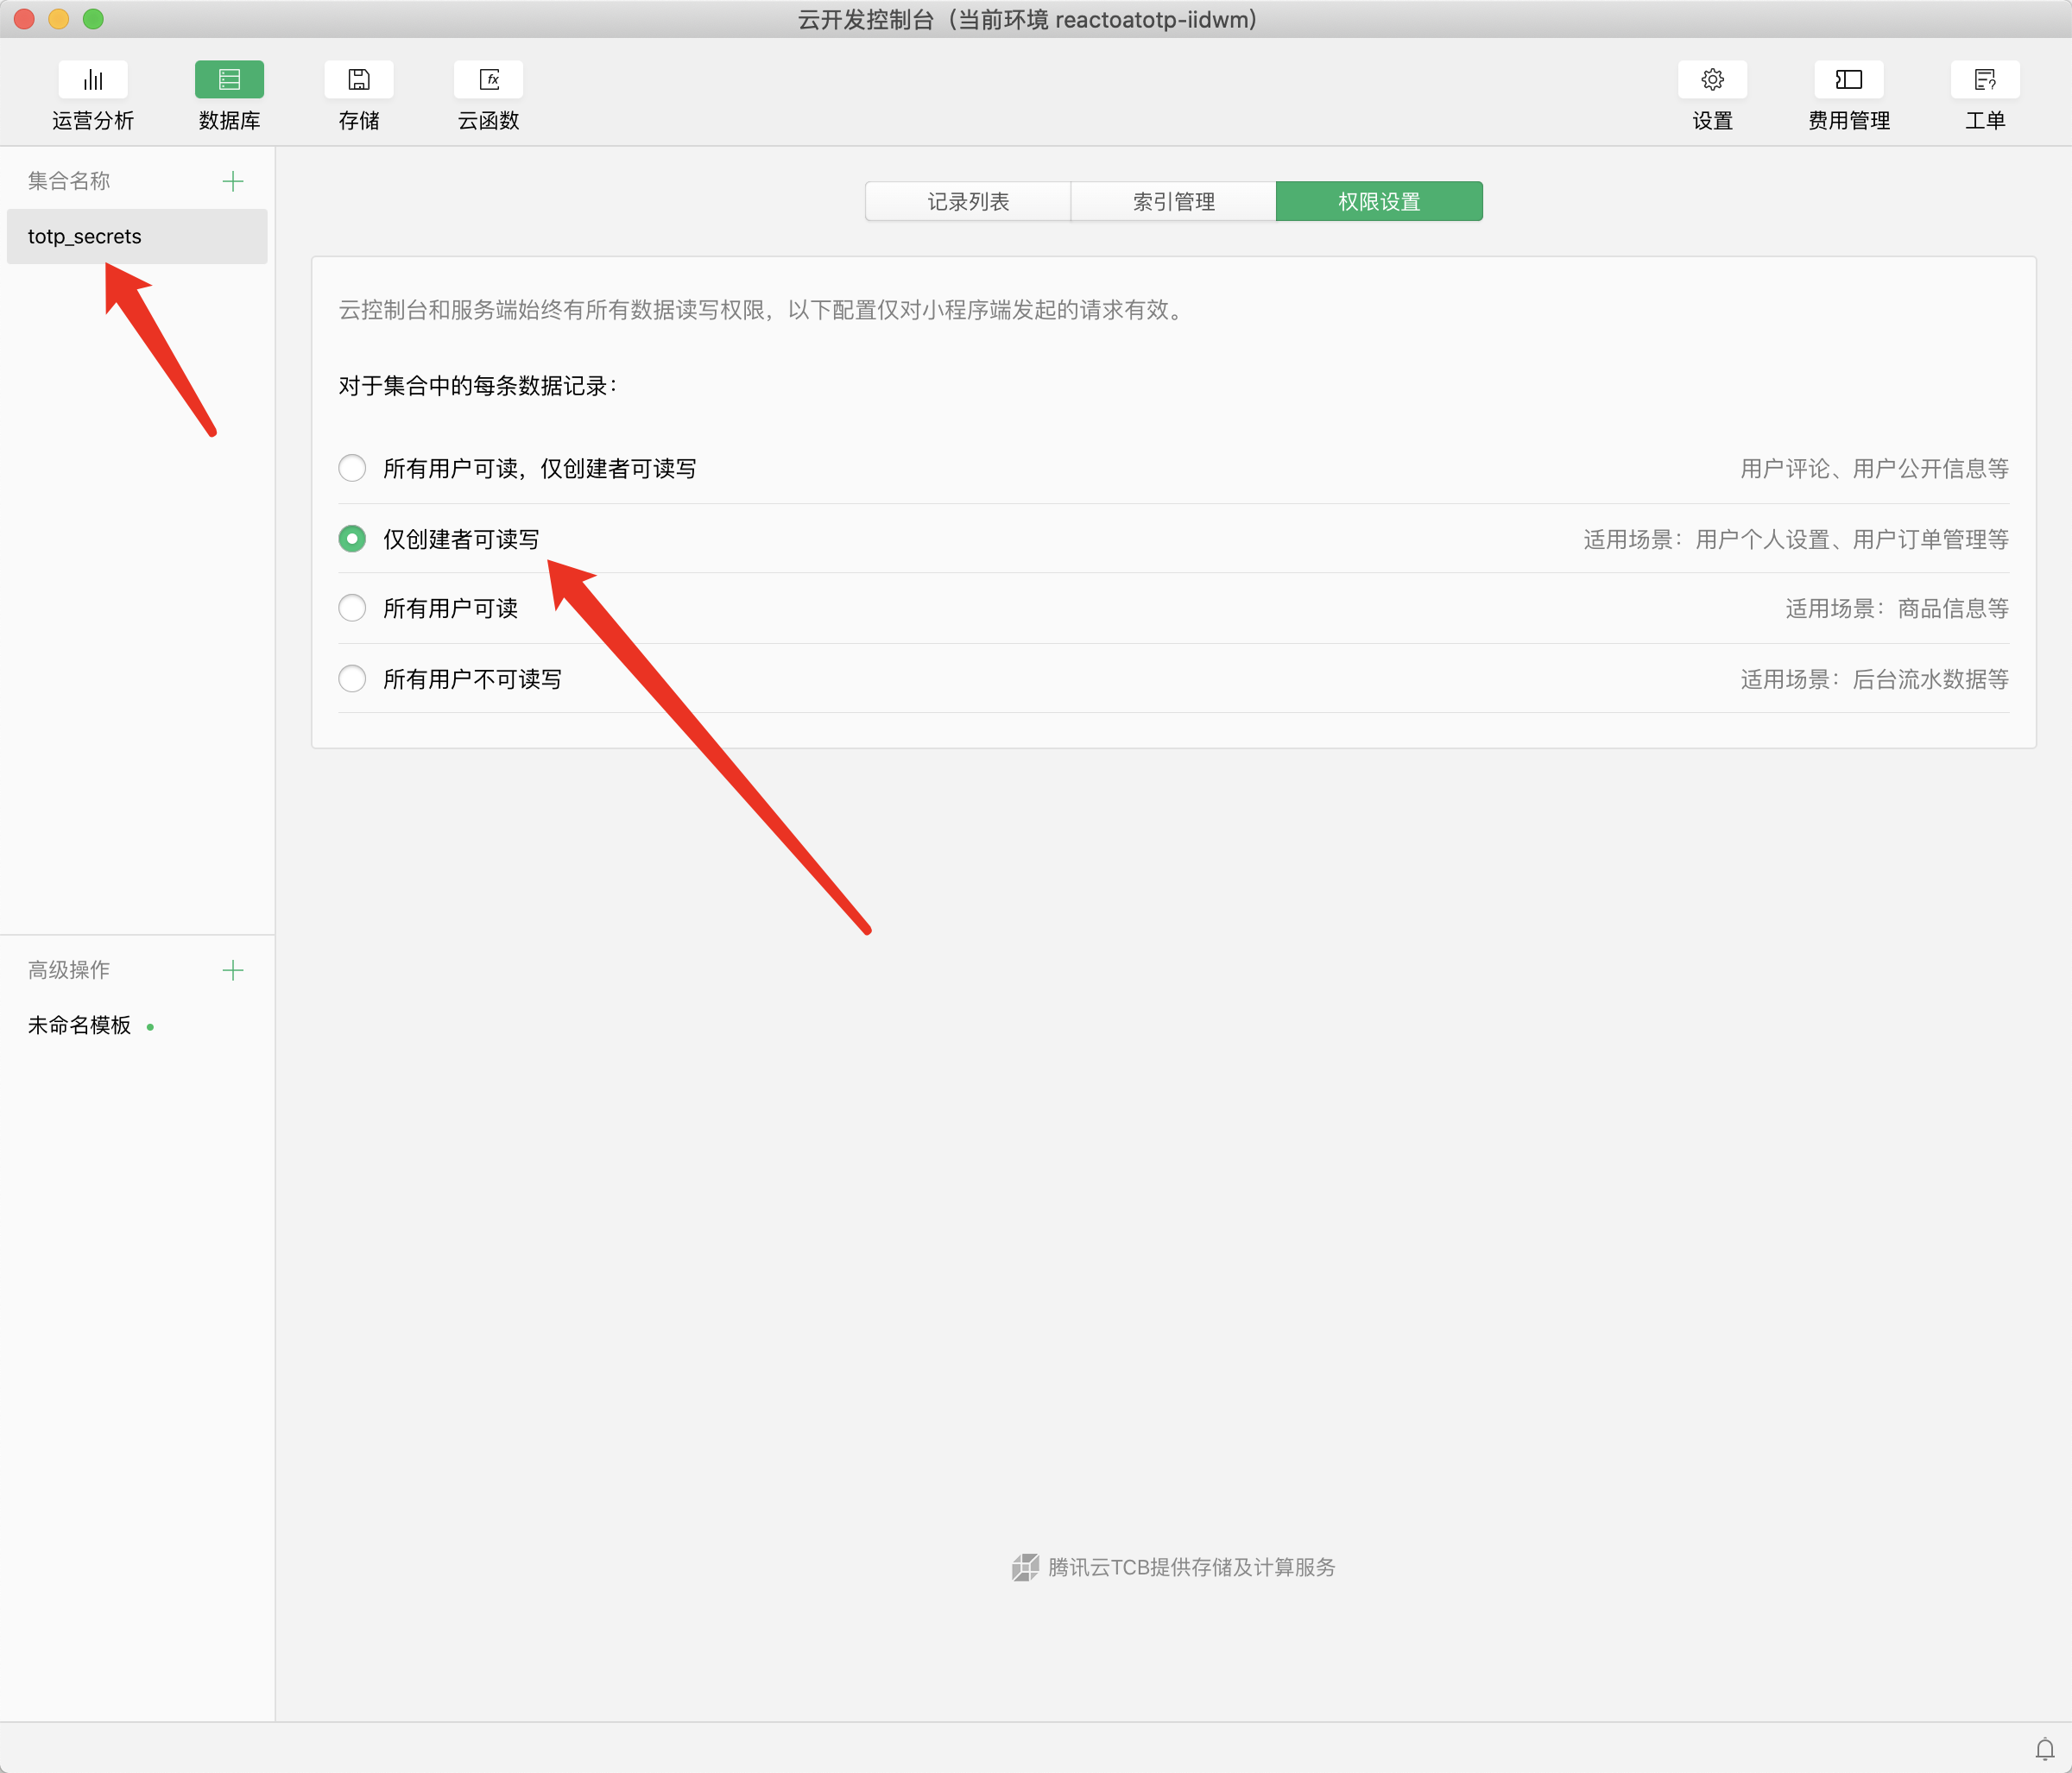Screen dimensions: 2072x1773
Task: Open the 费用管理 billing icon
Action: 1849,80
